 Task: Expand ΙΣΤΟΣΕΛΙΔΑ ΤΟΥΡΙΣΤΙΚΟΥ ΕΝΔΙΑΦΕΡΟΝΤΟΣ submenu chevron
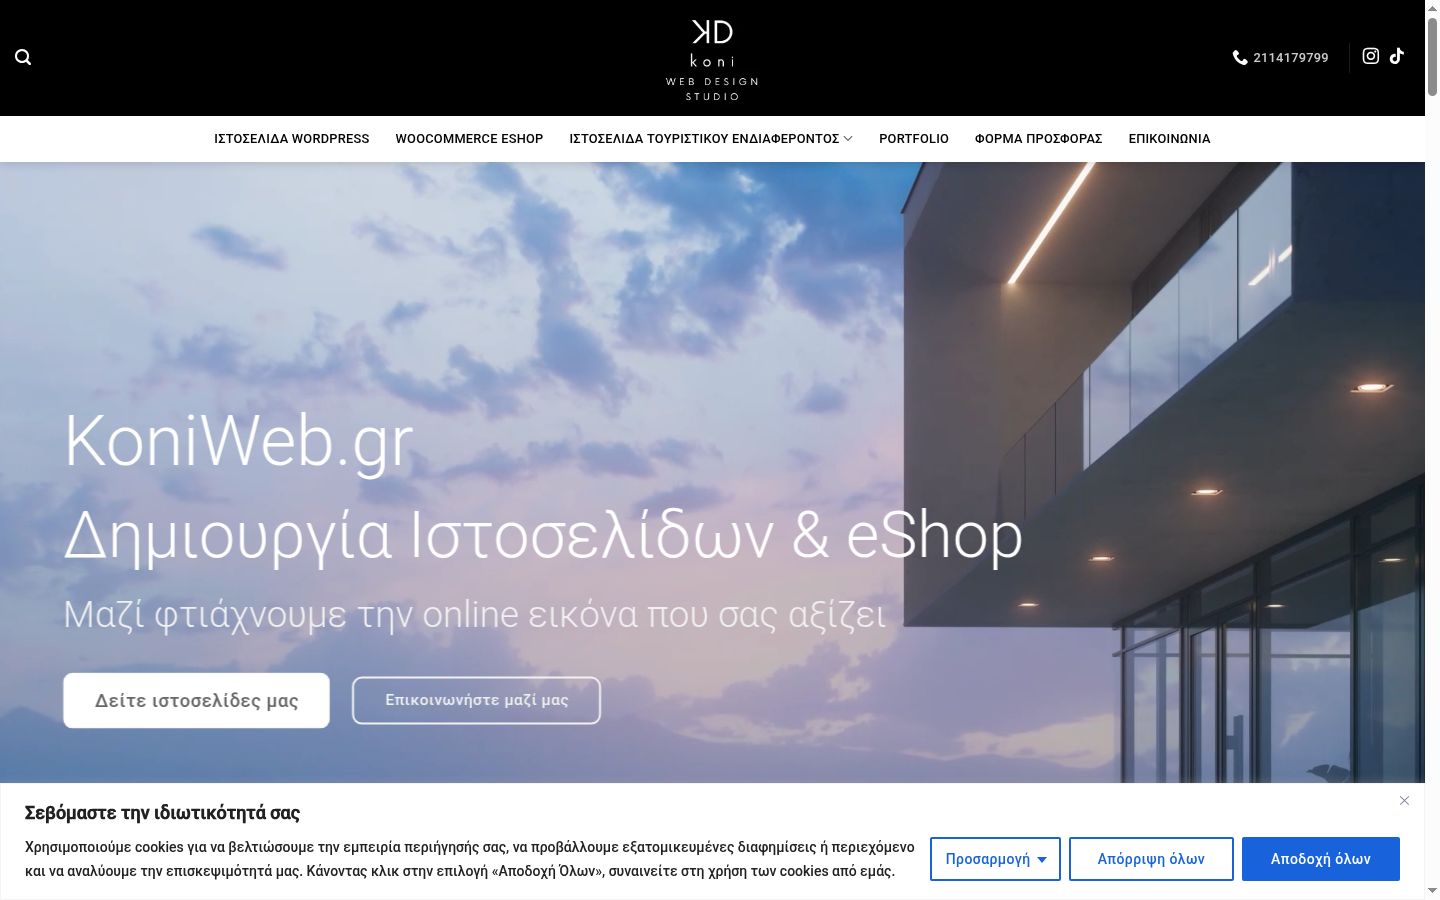pyautogui.click(x=848, y=139)
